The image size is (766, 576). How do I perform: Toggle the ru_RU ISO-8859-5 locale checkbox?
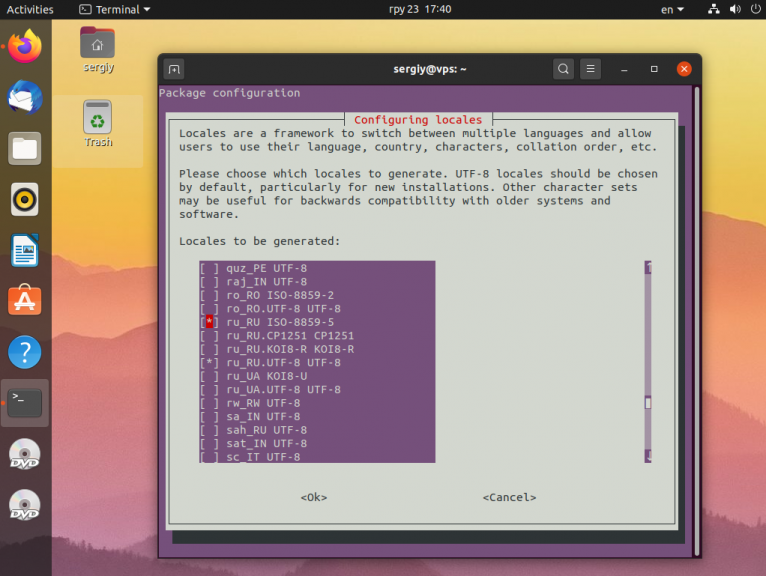point(210,322)
